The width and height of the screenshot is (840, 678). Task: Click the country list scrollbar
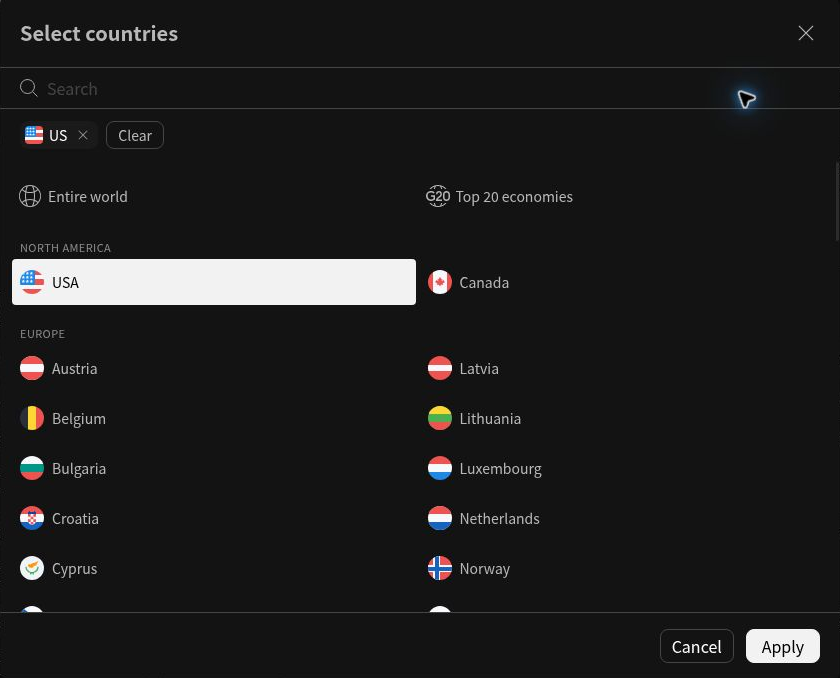(837, 201)
